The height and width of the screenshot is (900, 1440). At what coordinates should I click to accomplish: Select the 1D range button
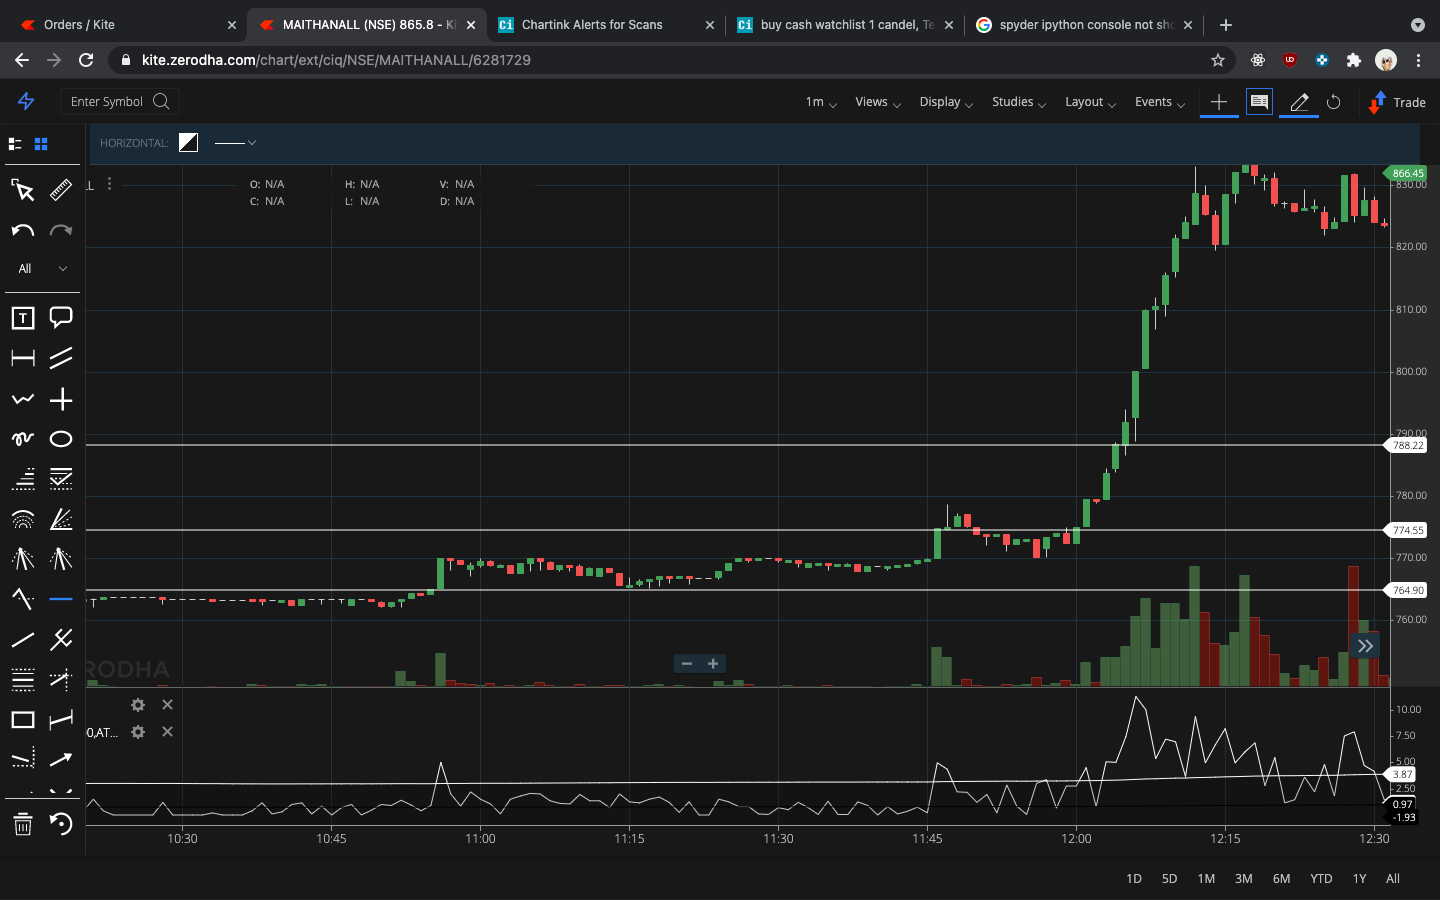coord(1133,878)
